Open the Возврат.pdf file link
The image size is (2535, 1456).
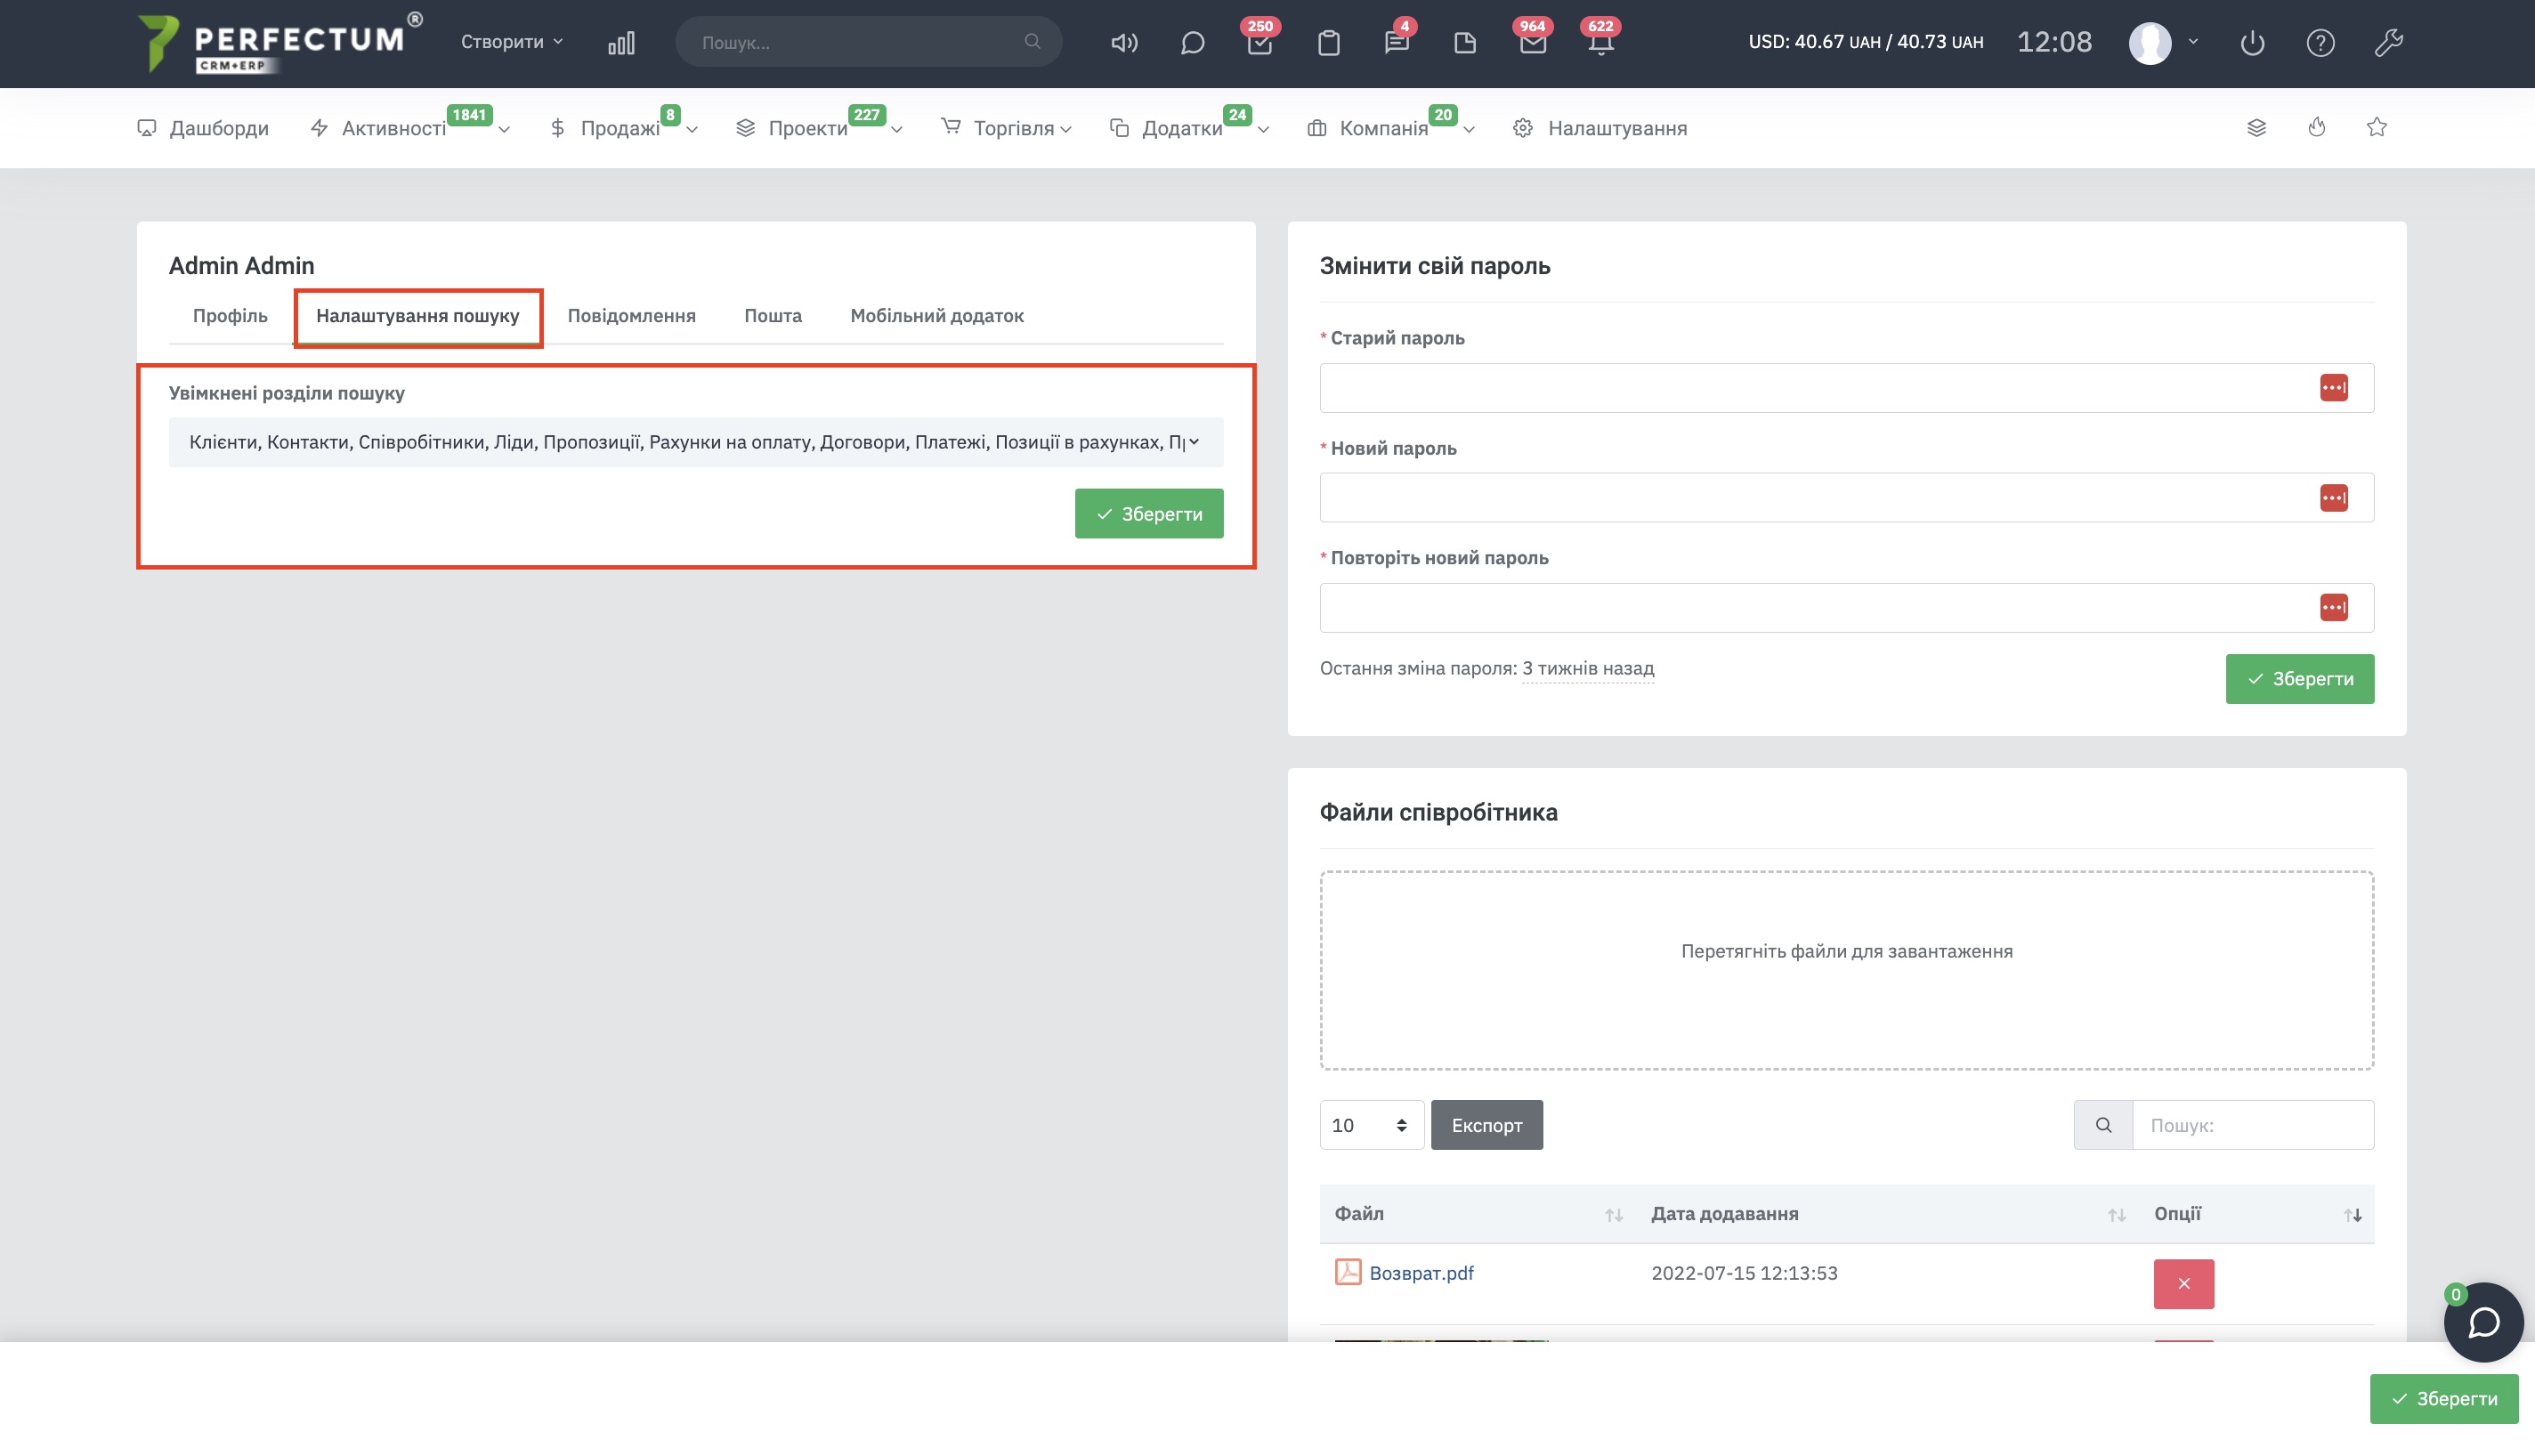point(1420,1273)
